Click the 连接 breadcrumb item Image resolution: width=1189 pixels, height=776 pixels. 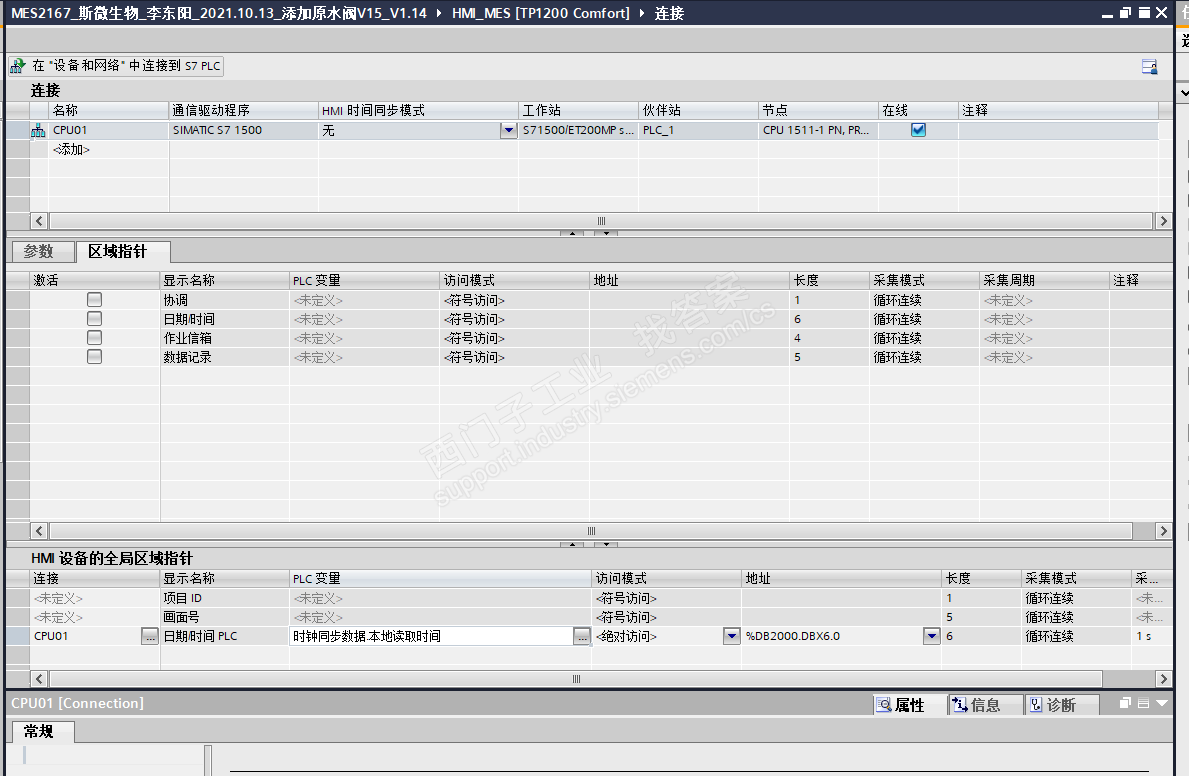coord(670,13)
